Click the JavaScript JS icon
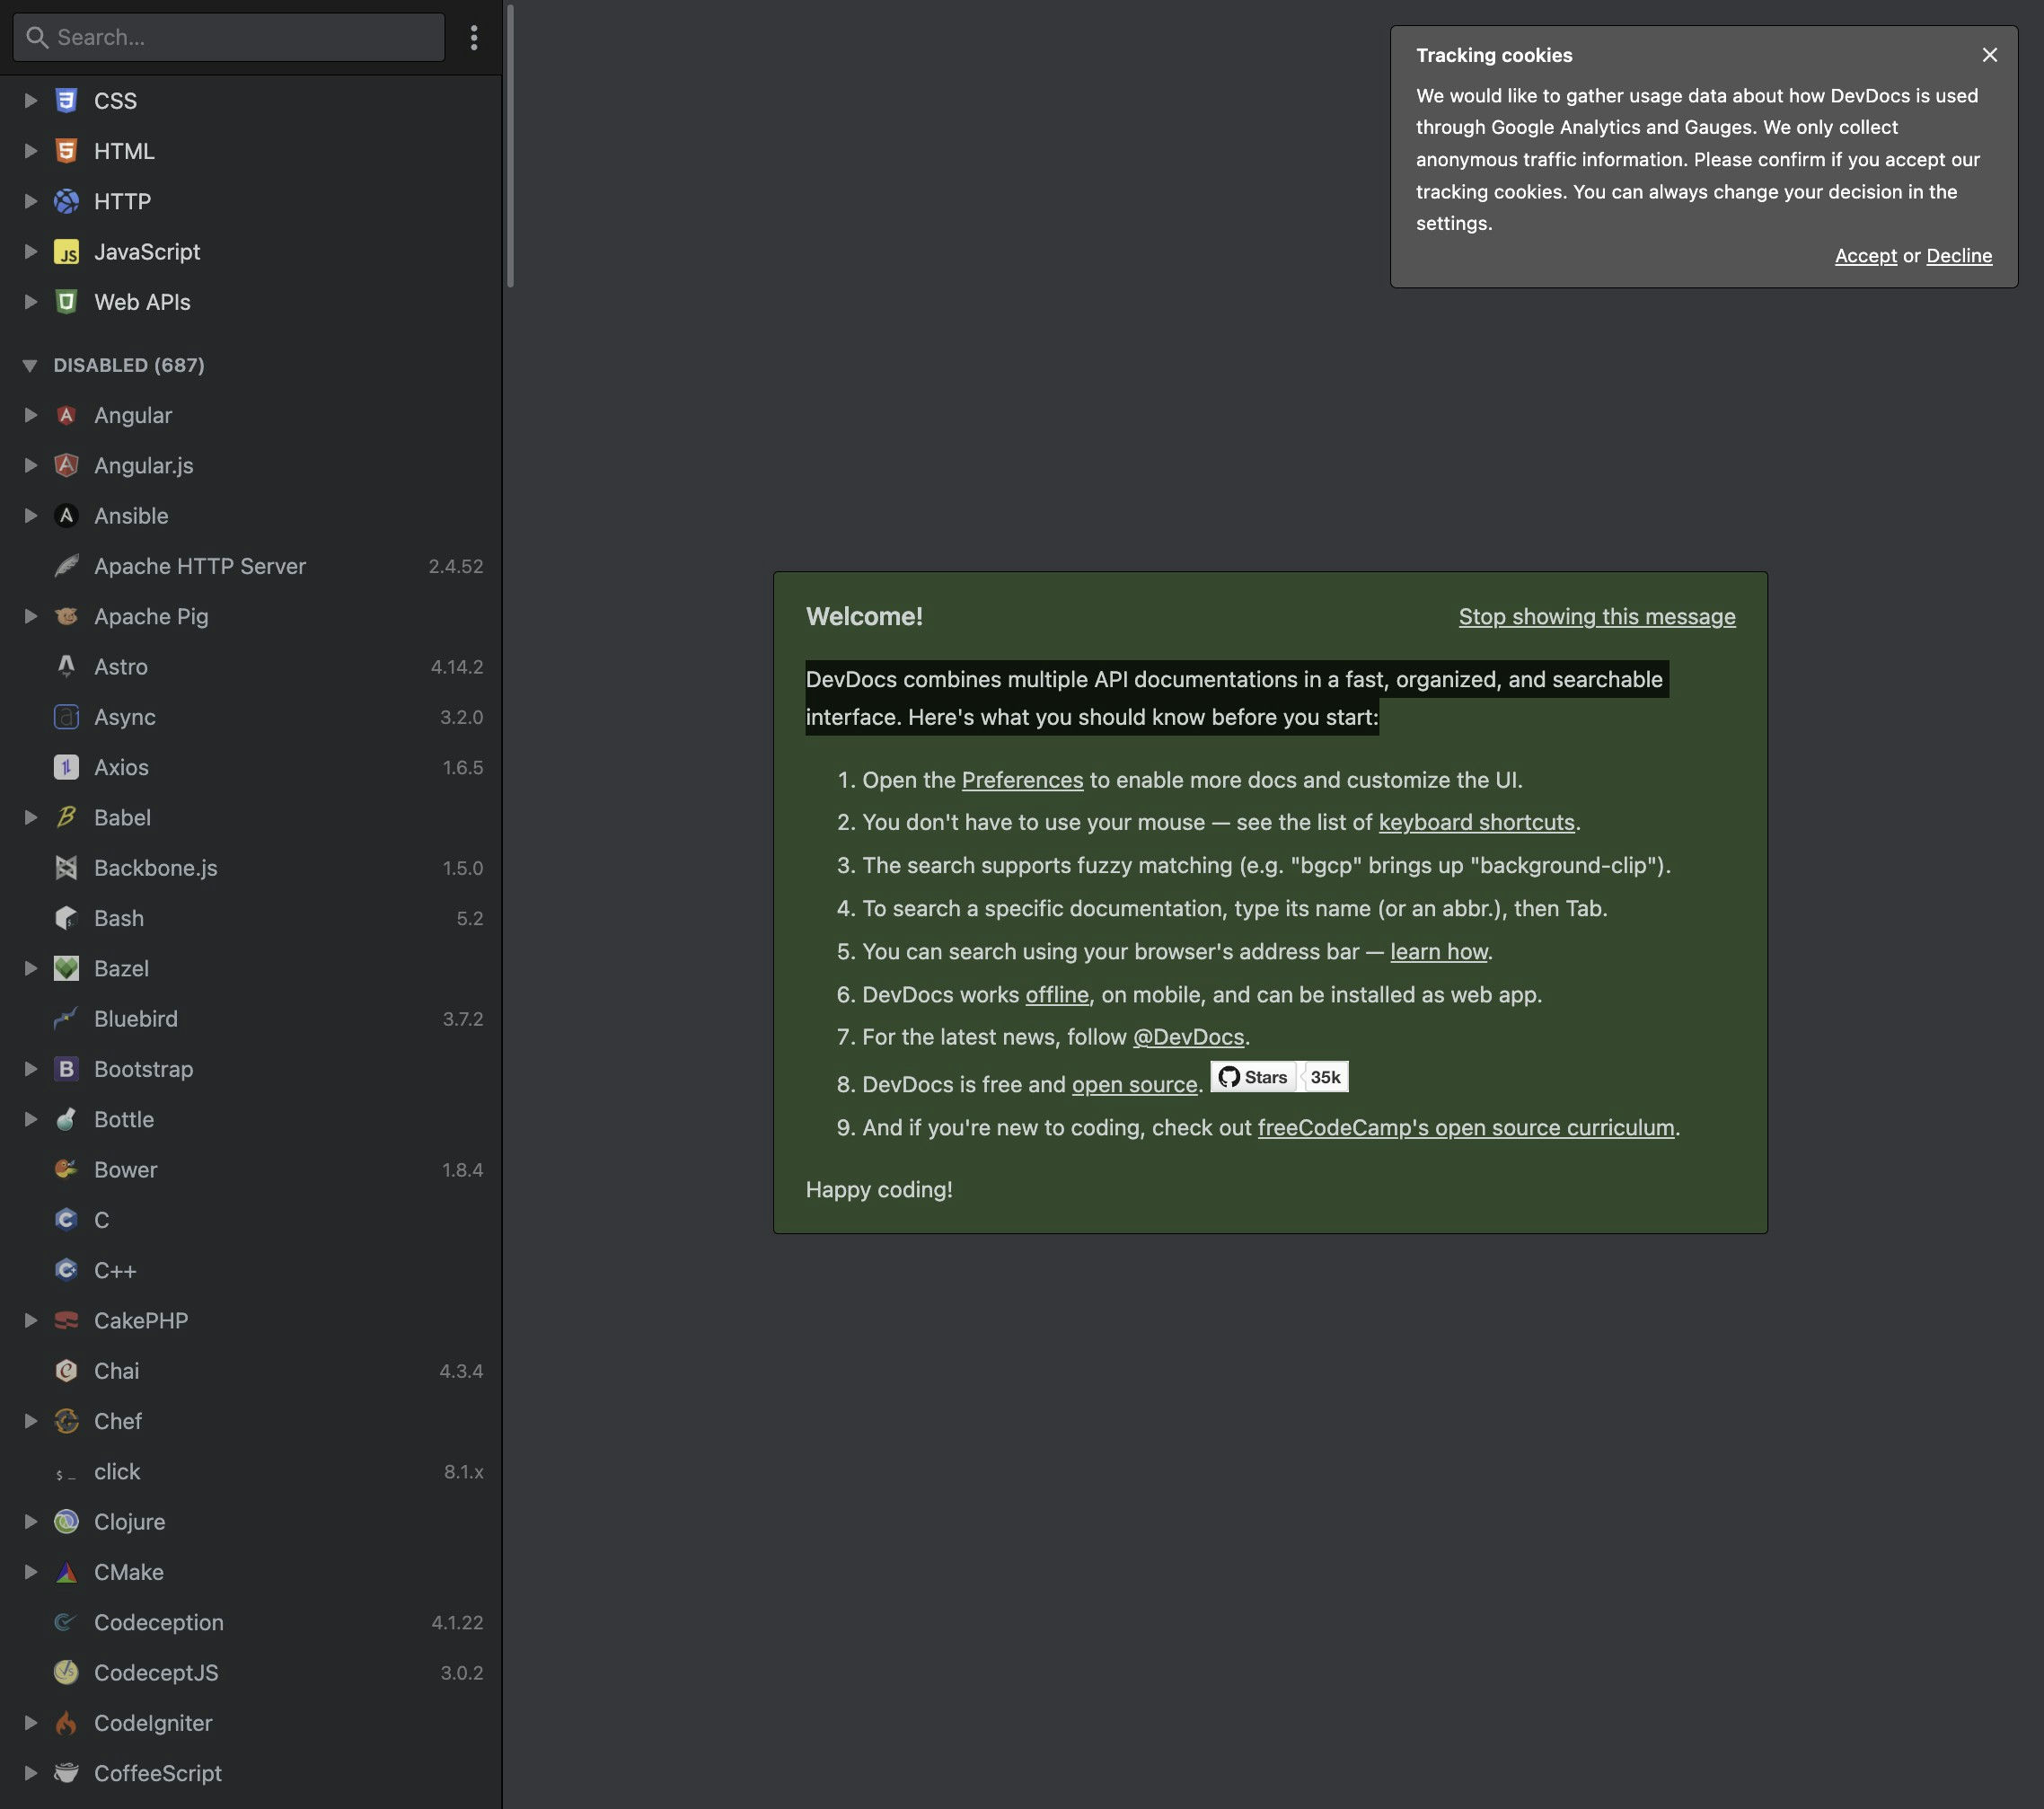 coord(66,252)
